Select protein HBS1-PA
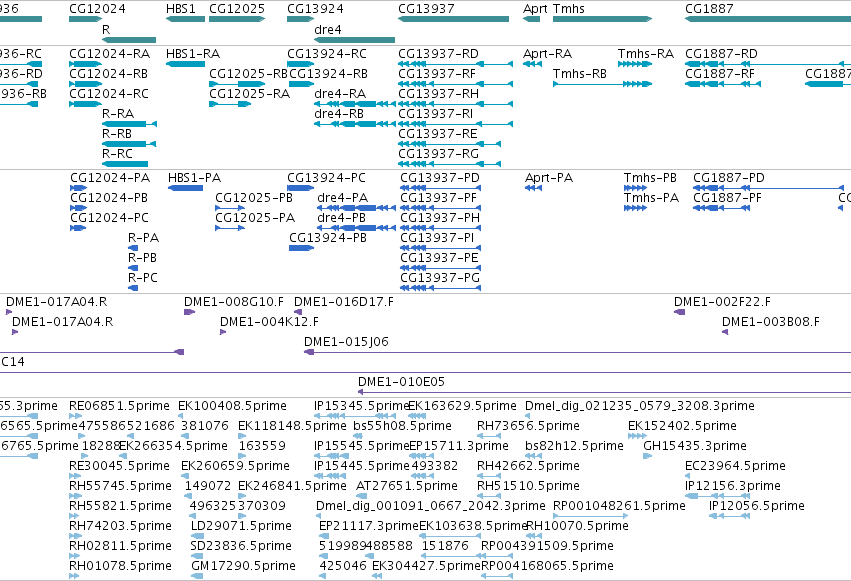 186,188
